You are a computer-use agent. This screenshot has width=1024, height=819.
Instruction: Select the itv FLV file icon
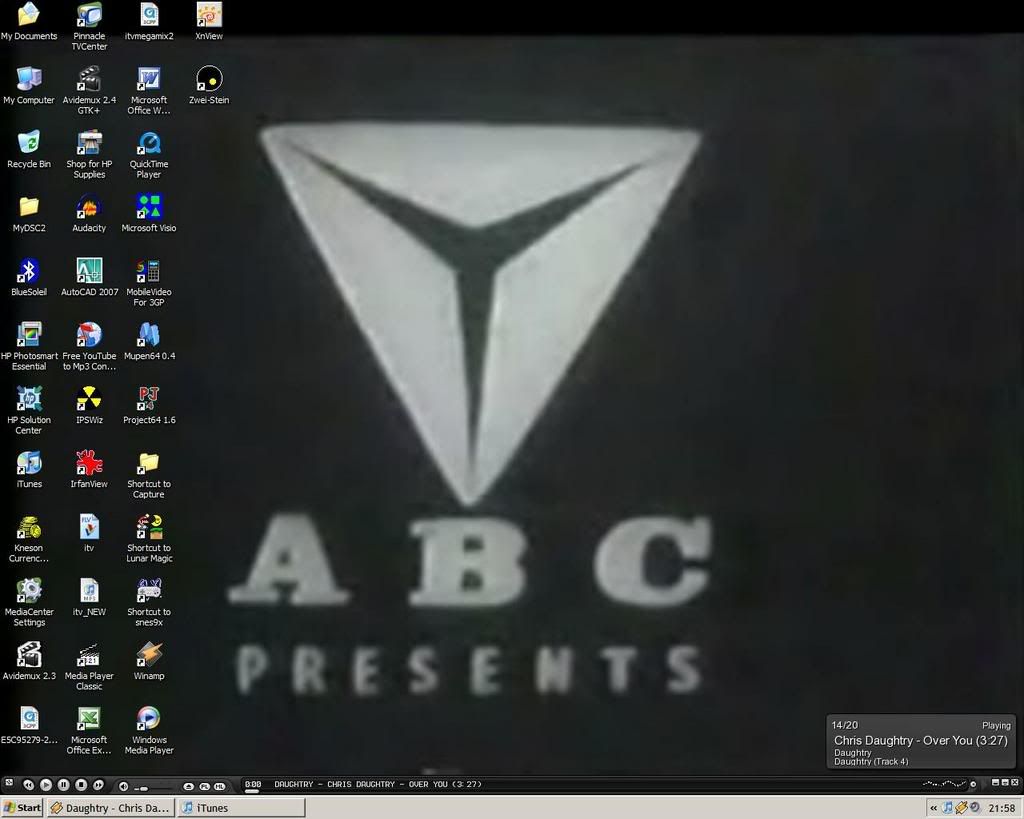pos(89,533)
